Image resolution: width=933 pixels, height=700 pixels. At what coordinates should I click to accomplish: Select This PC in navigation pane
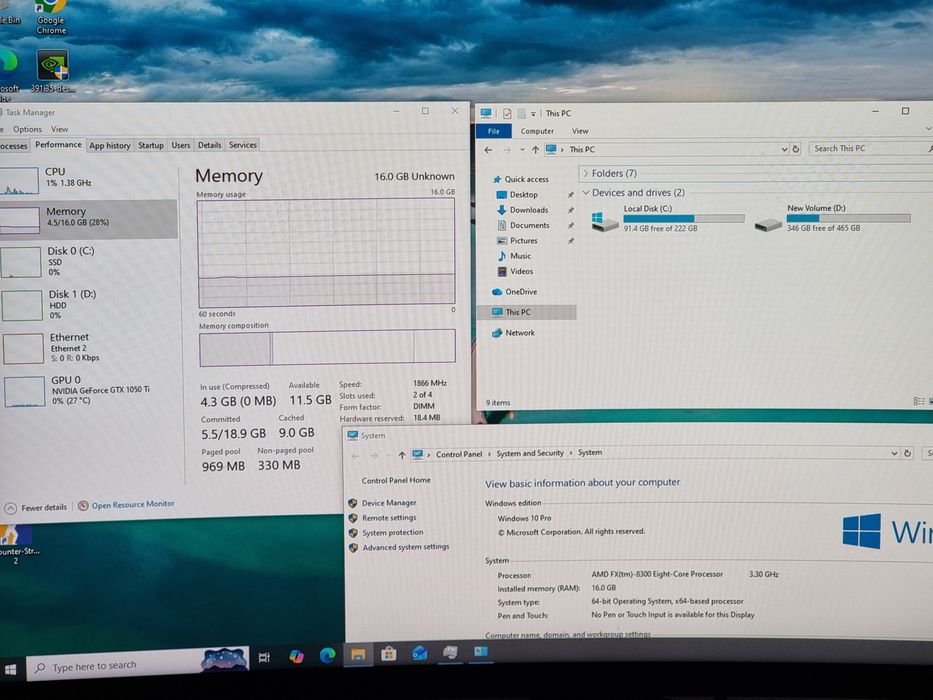527,312
